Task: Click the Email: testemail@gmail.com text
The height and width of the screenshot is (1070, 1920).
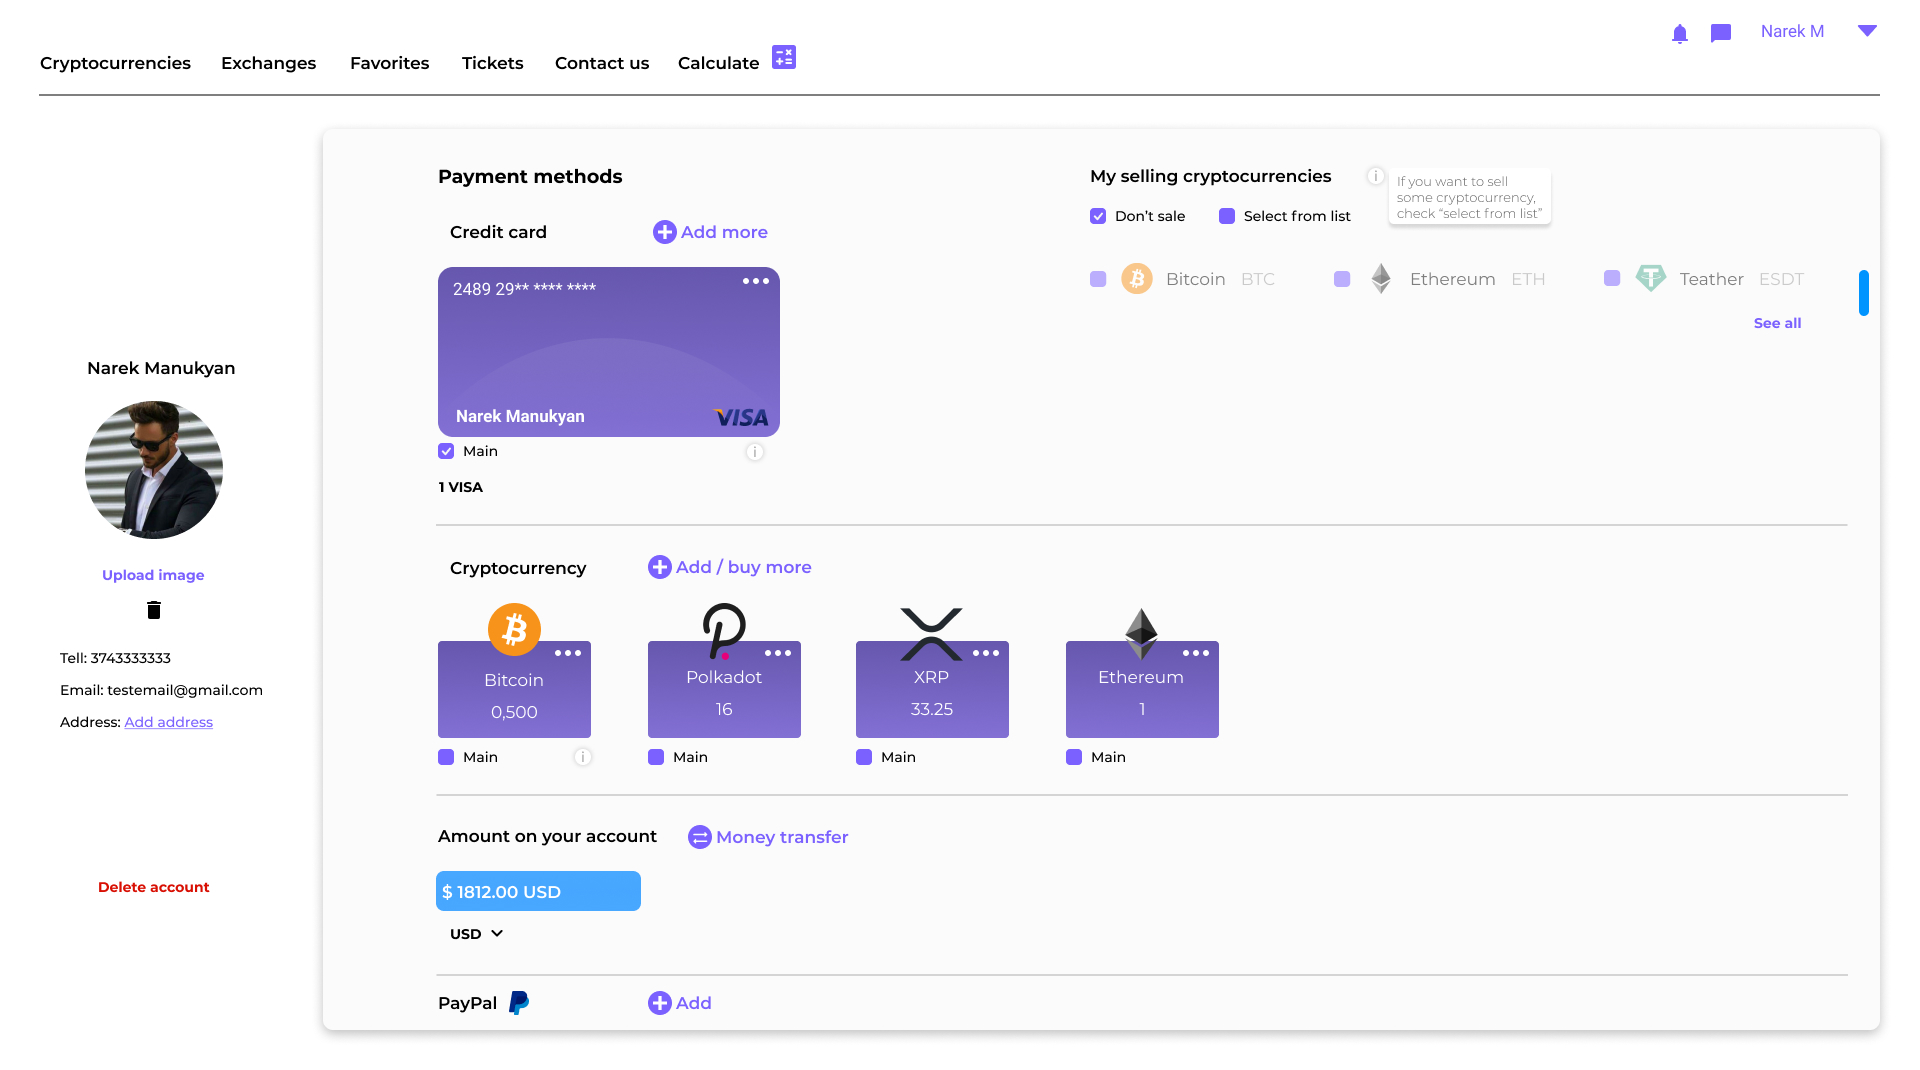Action: (x=161, y=690)
